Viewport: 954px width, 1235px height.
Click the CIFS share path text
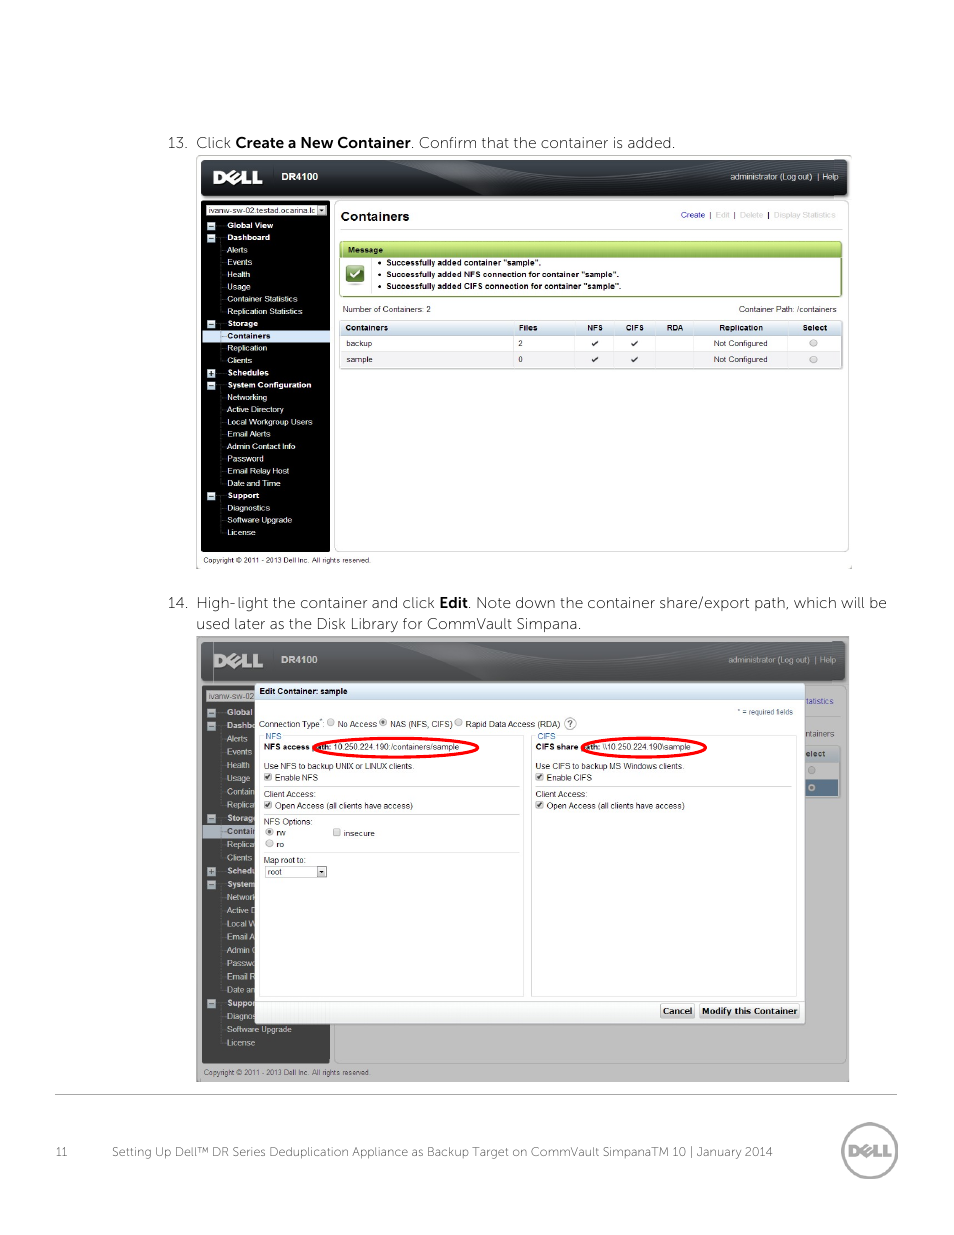(x=646, y=747)
